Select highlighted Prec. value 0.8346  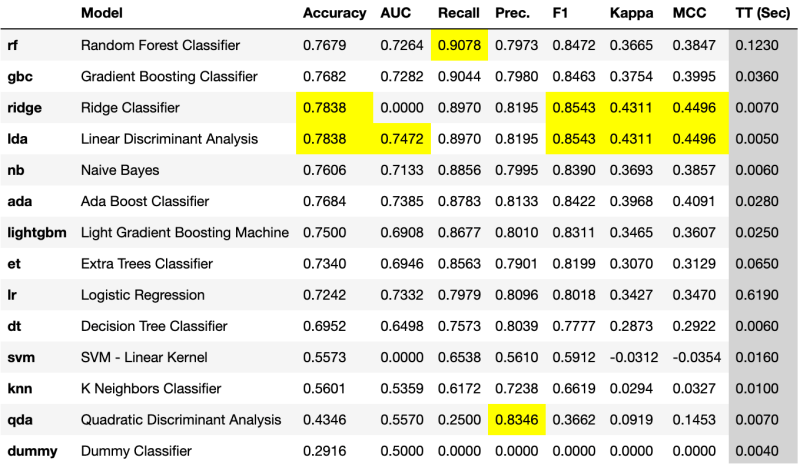516,420
